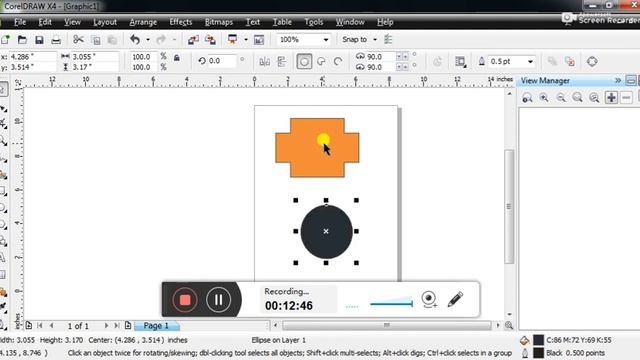Stop the screen recording
The image size is (640, 360).
coord(185,300)
